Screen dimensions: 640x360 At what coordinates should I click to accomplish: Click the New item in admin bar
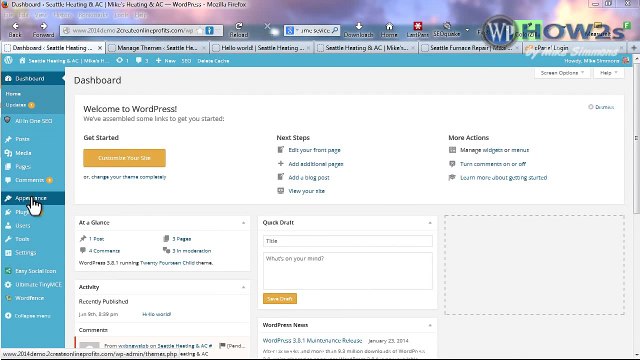[x=166, y=61]
